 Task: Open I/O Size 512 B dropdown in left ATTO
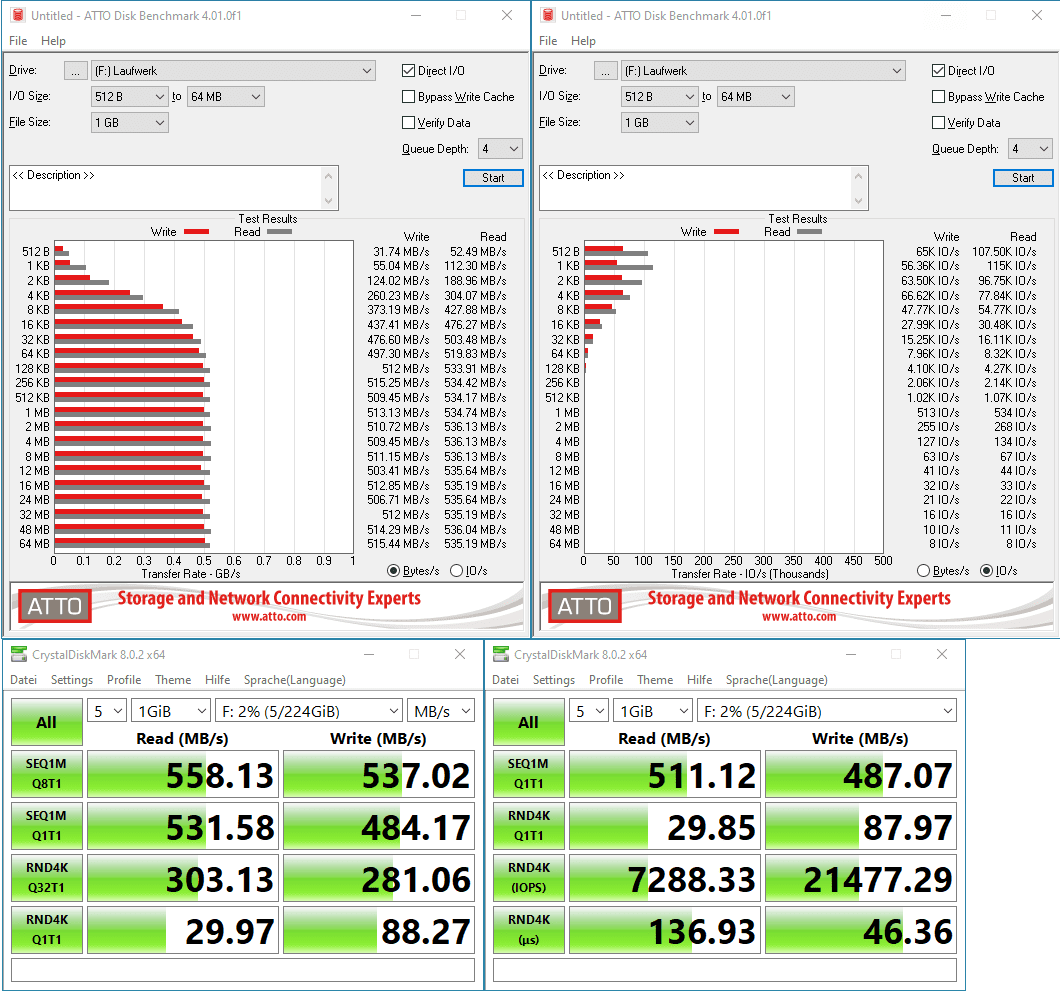[129, 97]
